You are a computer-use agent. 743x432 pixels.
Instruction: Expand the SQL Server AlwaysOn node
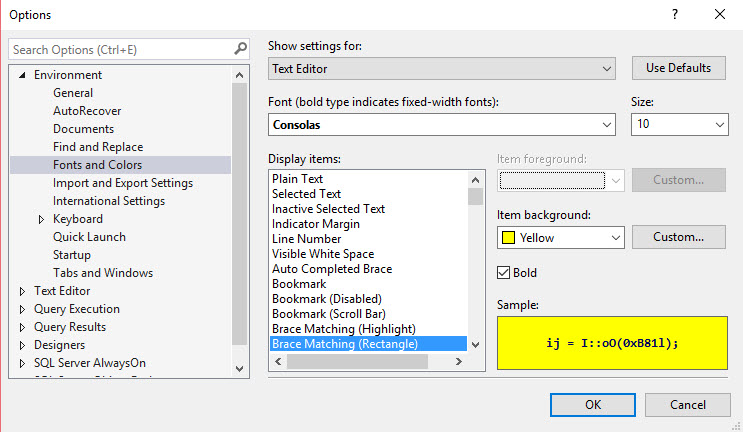tap(22, 363)
